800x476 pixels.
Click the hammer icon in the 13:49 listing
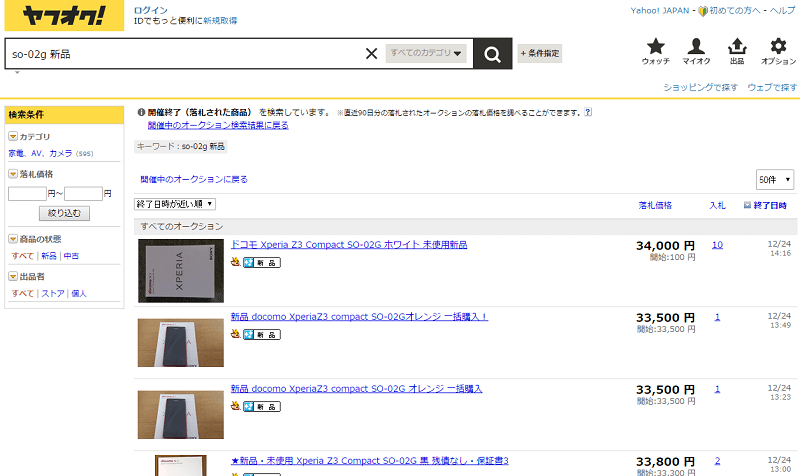[235, 334]
